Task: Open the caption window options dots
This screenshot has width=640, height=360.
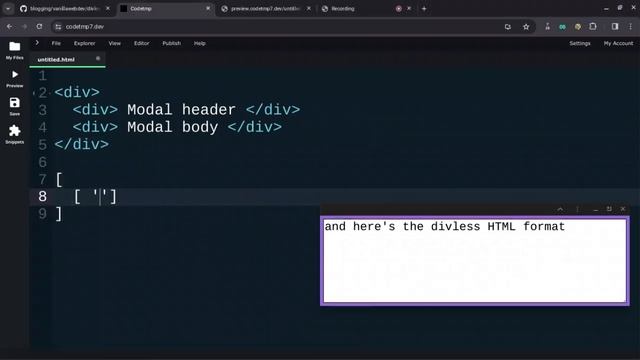Action: (x=577, y=209)
